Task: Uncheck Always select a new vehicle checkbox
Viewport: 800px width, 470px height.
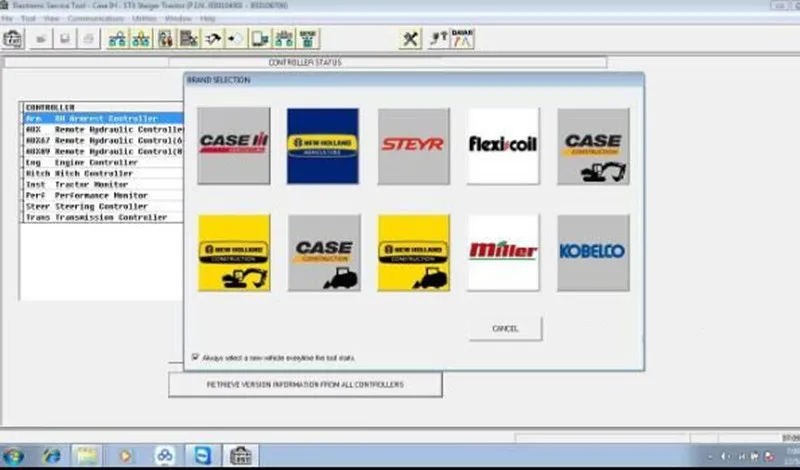Action: coord(195,357)
